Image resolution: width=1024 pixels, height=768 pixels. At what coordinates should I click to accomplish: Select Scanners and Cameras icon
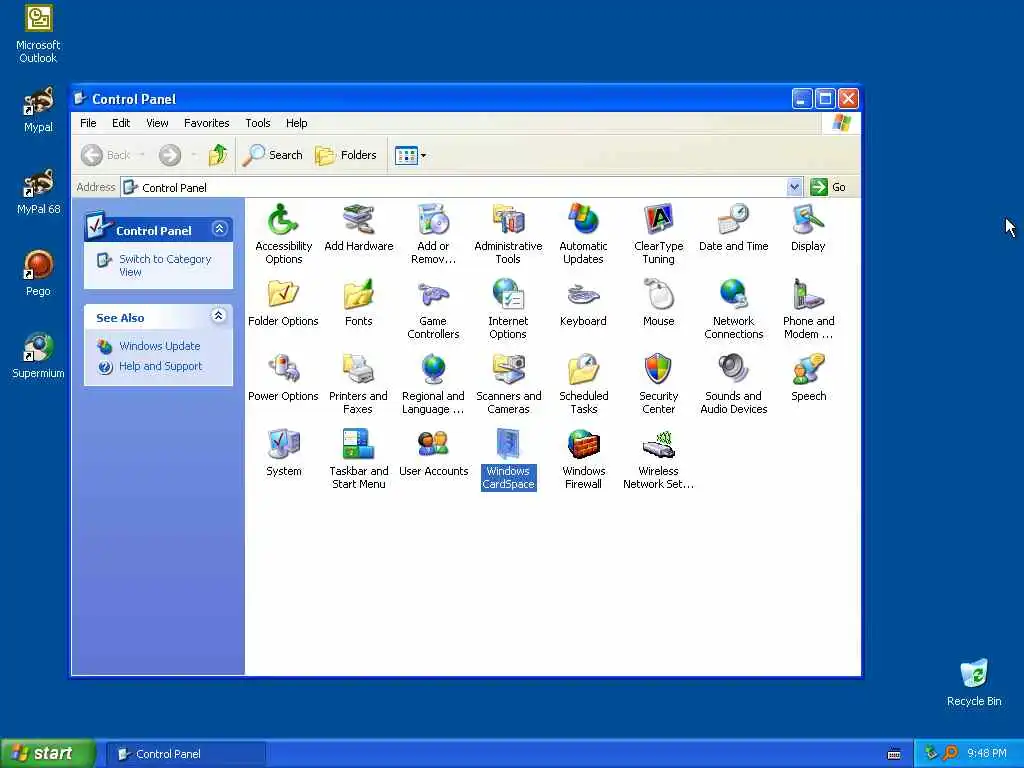(508, 383)
